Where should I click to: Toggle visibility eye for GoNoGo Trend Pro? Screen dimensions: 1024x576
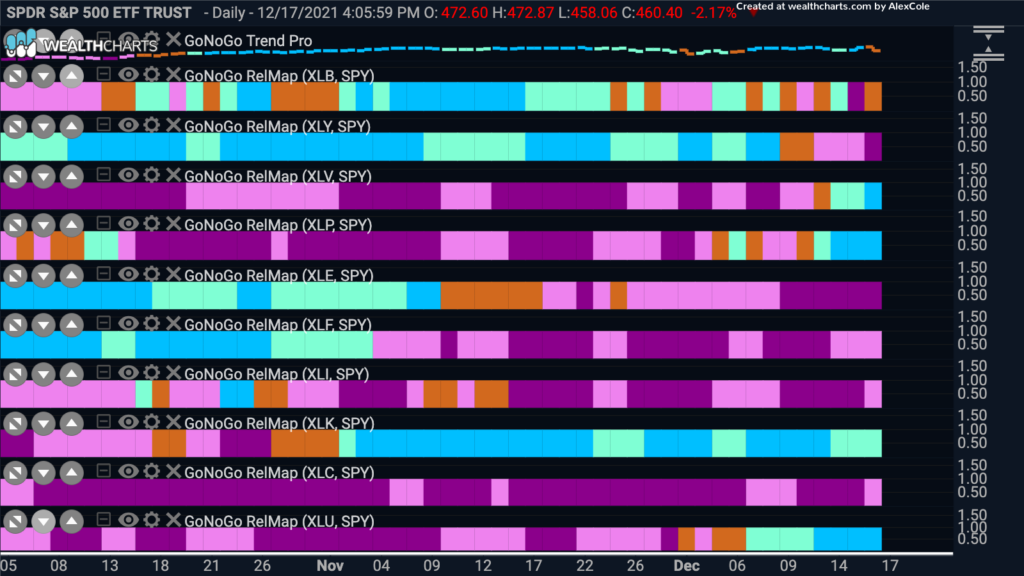[x=128, y=39]
